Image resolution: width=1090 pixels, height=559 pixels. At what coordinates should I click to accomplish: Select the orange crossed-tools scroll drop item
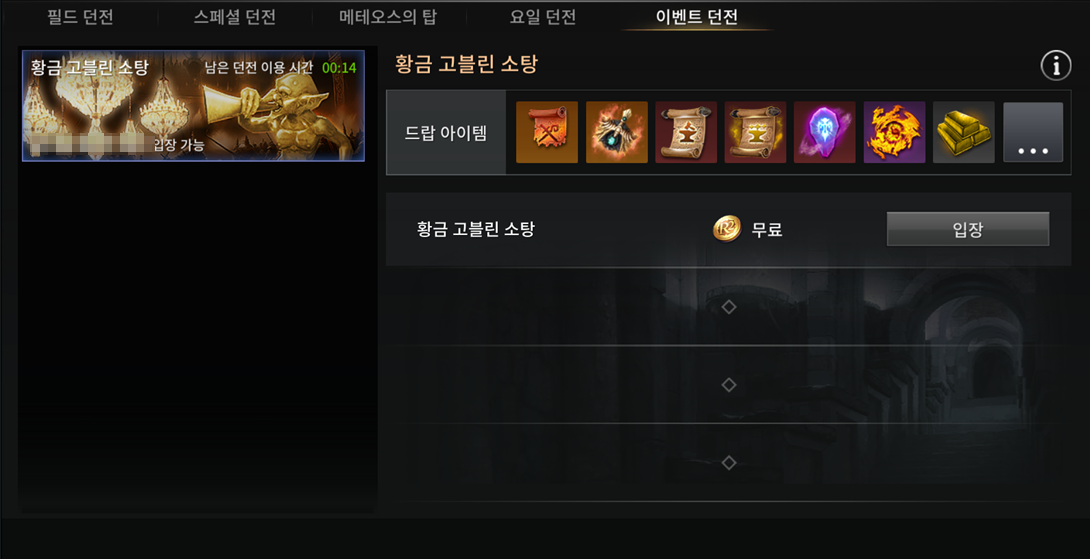click(x=547, y=132)
